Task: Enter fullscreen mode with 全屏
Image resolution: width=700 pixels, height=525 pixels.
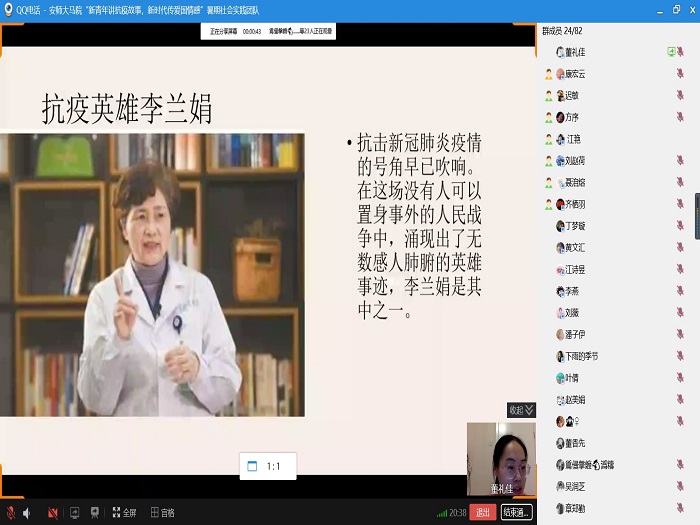Action: (x=122, y=512)
